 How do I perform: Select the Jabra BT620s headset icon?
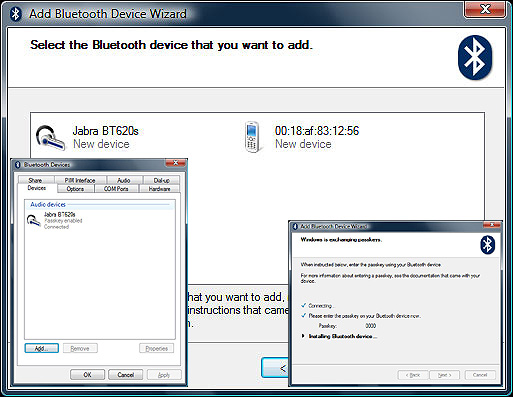[50, 137]
